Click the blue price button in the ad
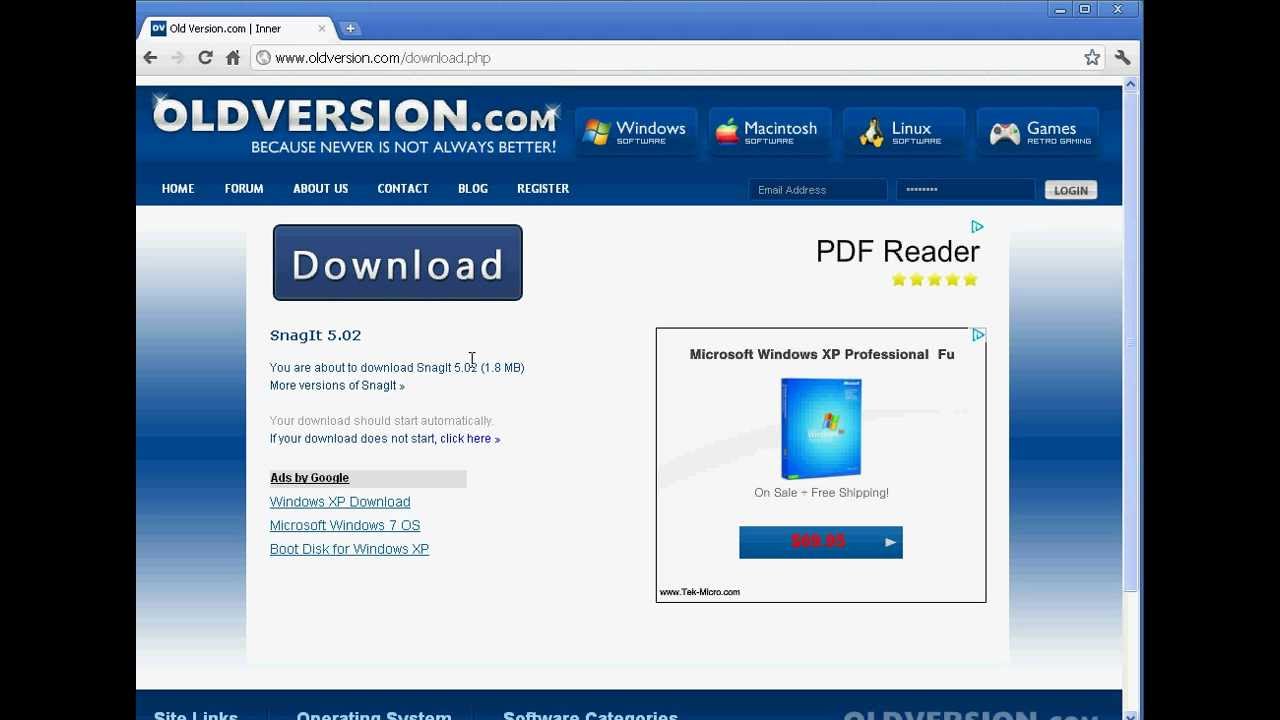1280x720 pixels. [x=821, y=542]
